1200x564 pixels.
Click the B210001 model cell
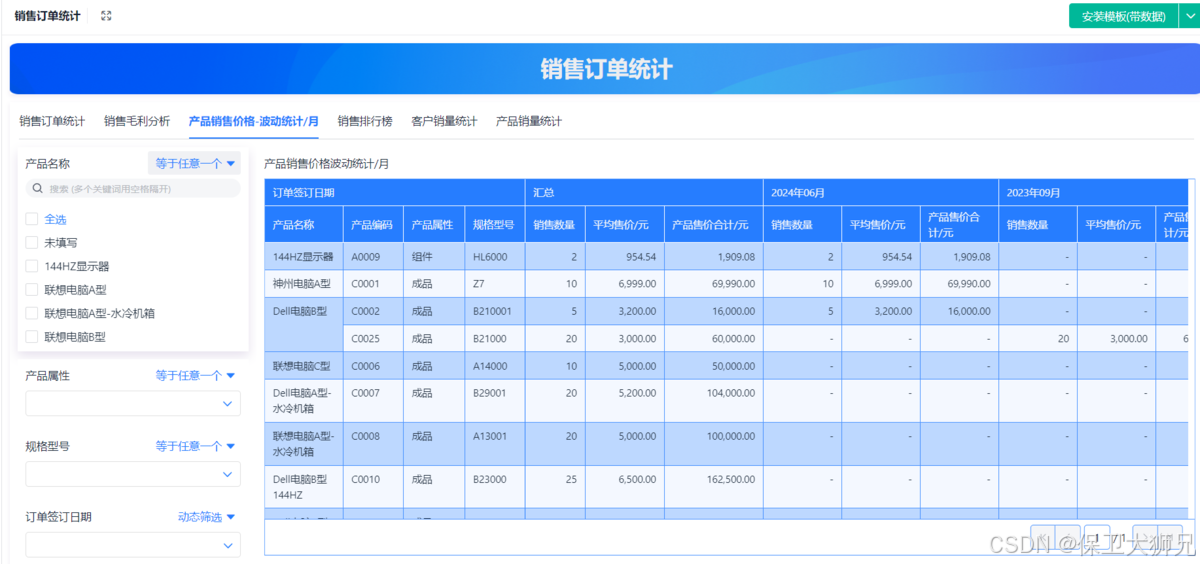(495, 311)
